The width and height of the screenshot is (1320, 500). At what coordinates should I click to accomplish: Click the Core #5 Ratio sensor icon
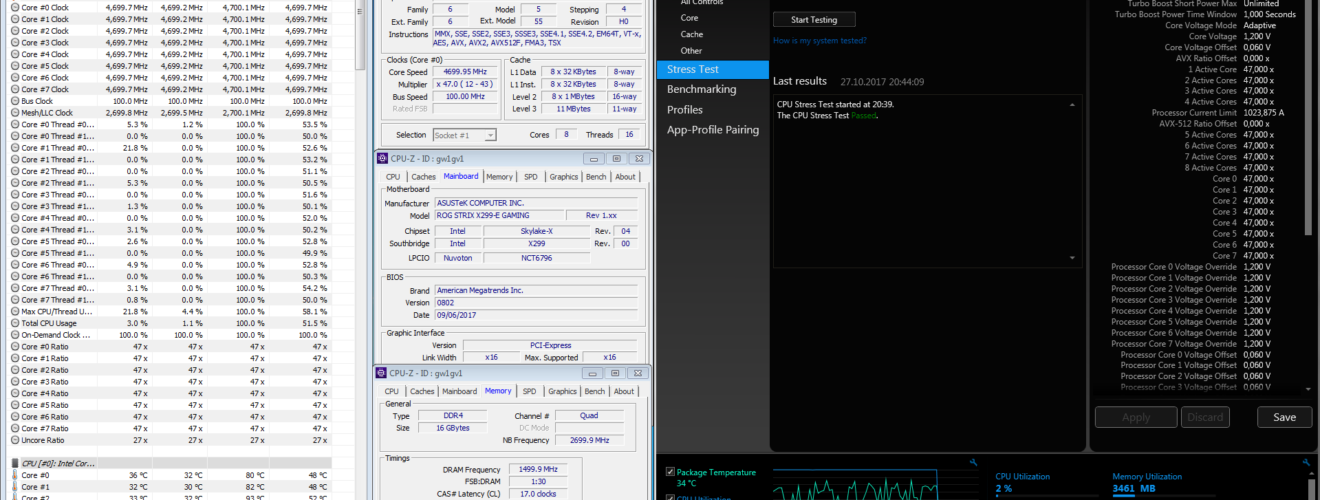15,405
